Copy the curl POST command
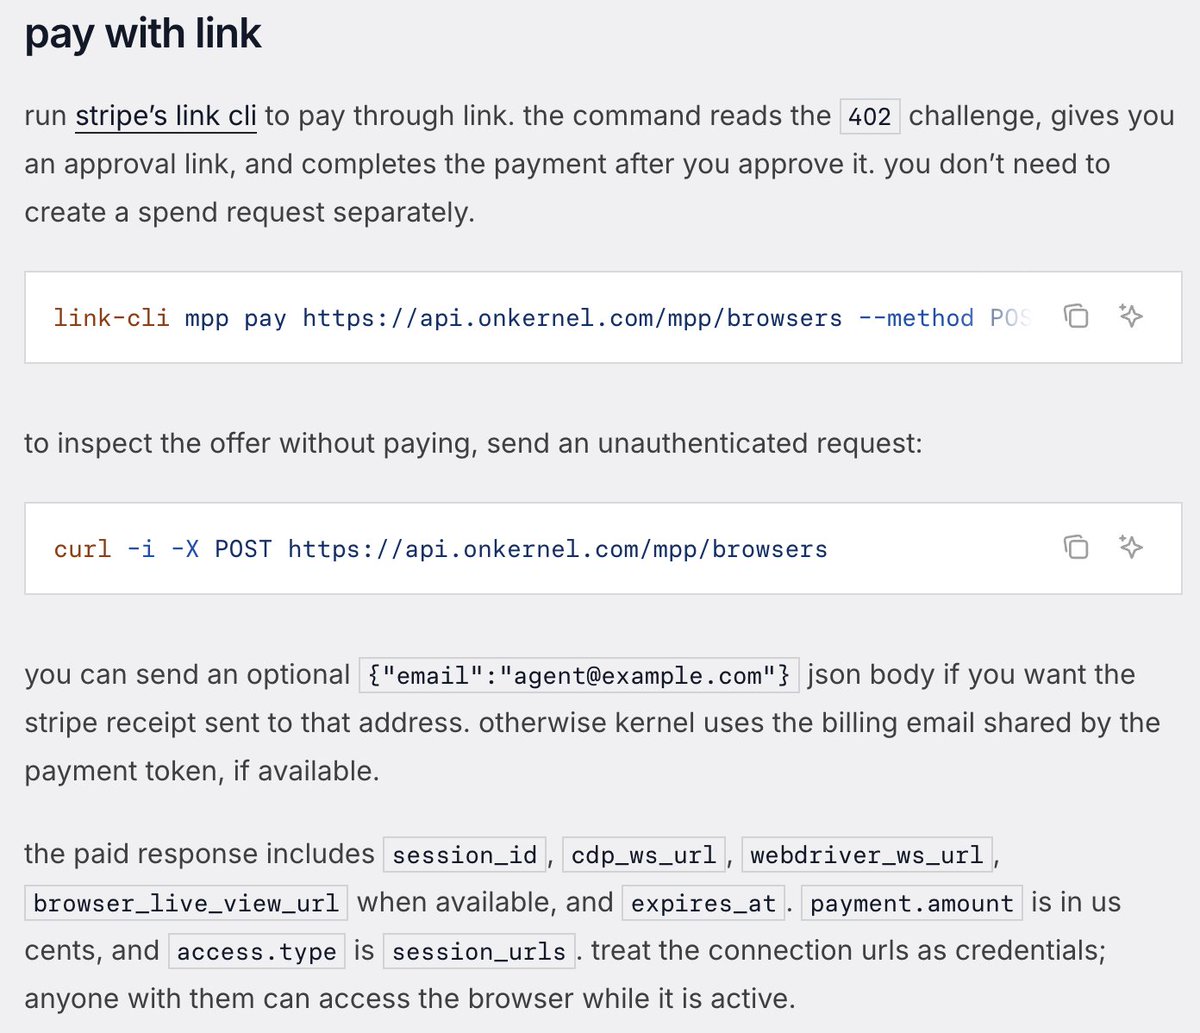Viewport: 1200px width, 1033px height. coord(1076,547)
